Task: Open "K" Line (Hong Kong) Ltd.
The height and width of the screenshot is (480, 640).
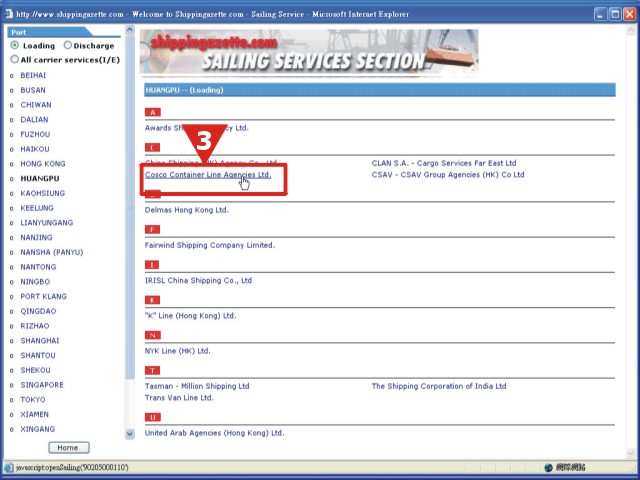Action: [x=191, y=316]
